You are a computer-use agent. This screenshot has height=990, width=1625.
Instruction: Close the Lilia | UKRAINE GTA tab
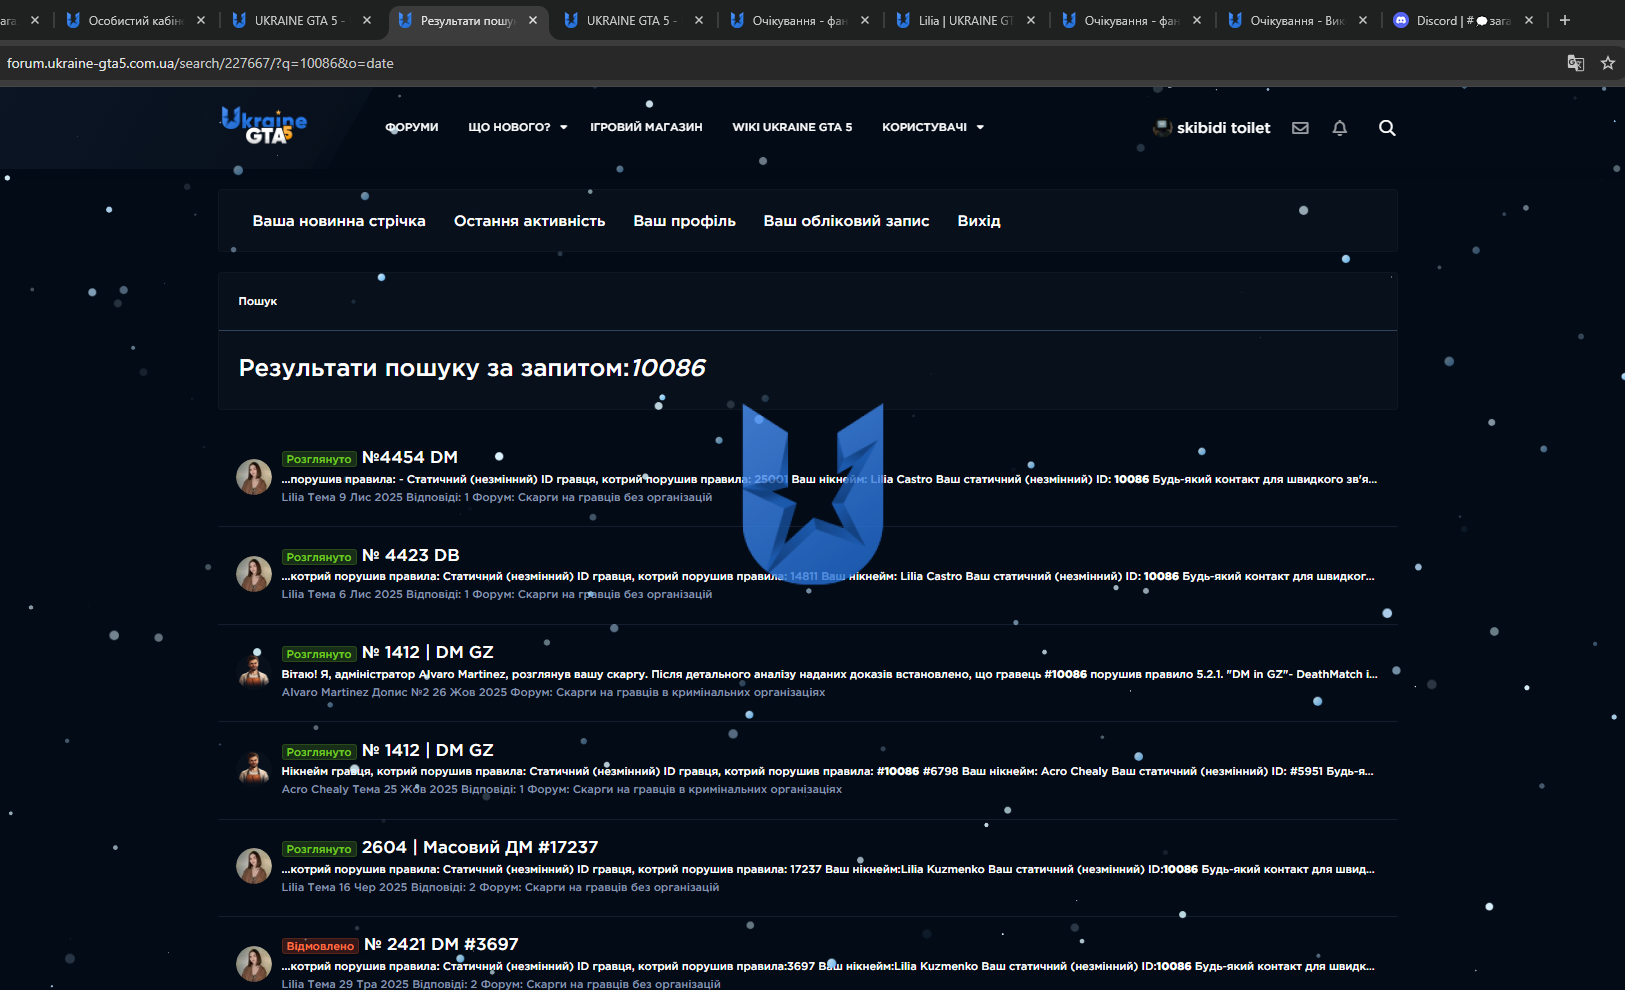(1031, 20)
